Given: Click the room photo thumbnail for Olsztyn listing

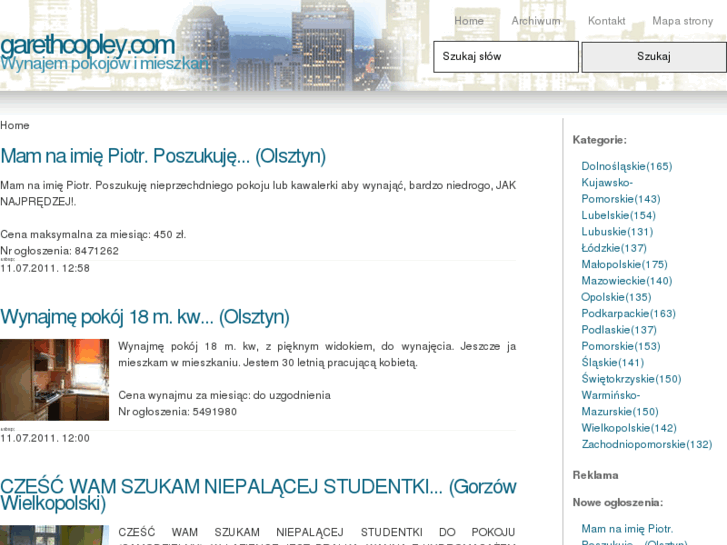Looking at the screenshot, I should (54, 380).
